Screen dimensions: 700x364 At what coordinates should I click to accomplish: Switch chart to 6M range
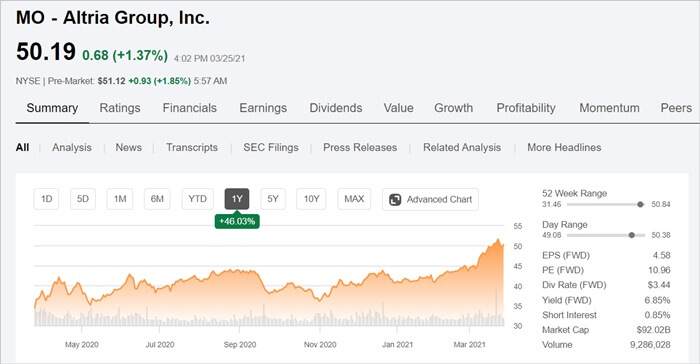157,199
